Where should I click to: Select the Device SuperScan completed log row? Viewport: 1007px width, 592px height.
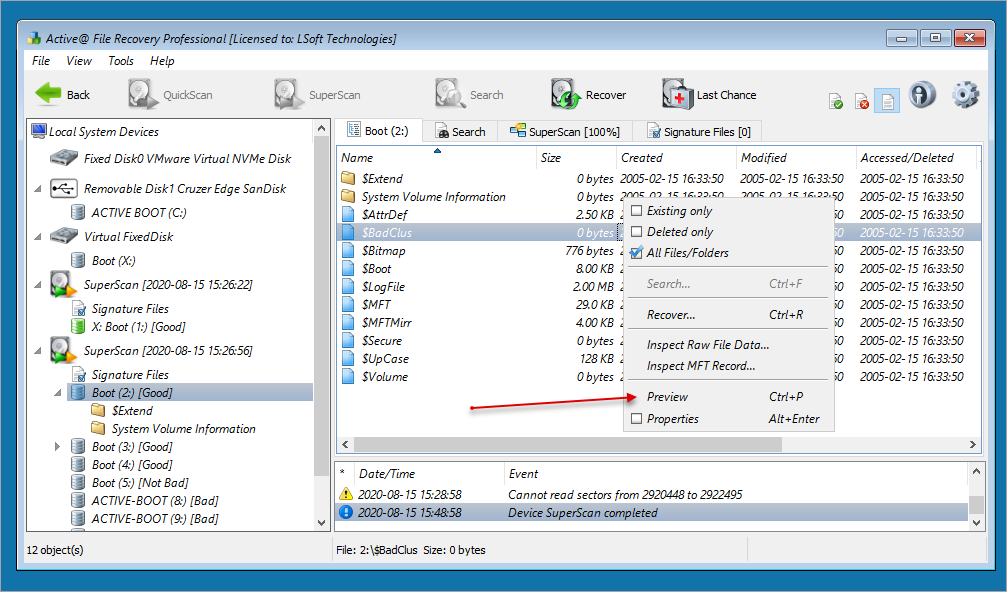point(652,512)
